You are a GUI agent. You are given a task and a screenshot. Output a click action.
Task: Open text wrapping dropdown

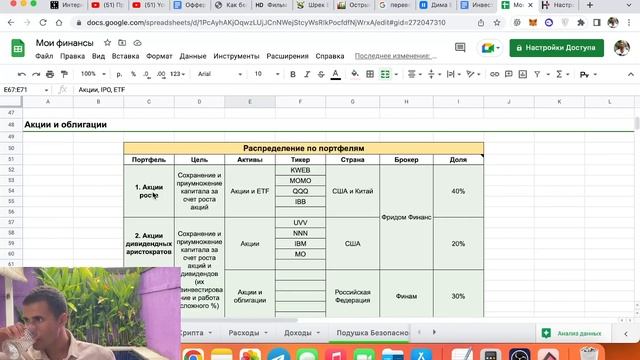point(453,74)
